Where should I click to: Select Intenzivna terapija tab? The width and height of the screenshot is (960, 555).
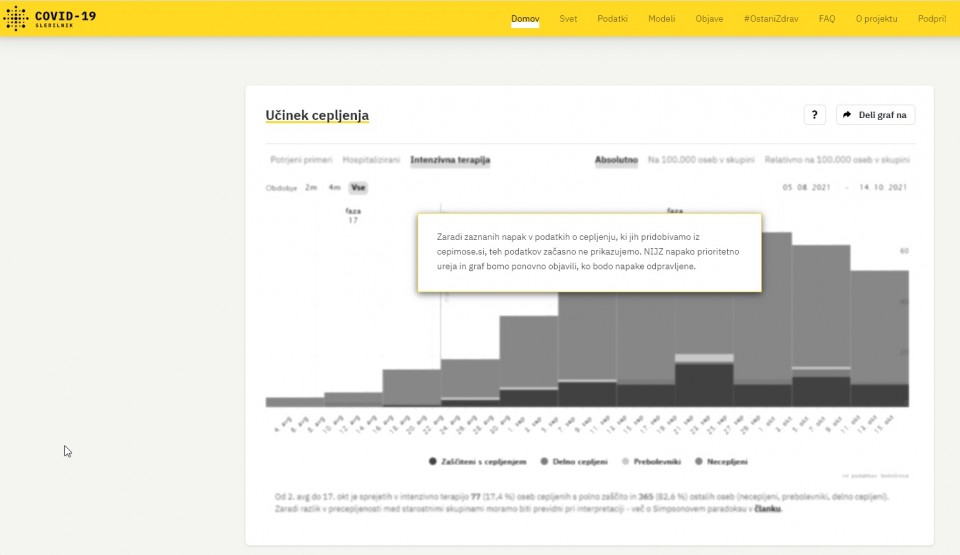click(x=450, y=160)
